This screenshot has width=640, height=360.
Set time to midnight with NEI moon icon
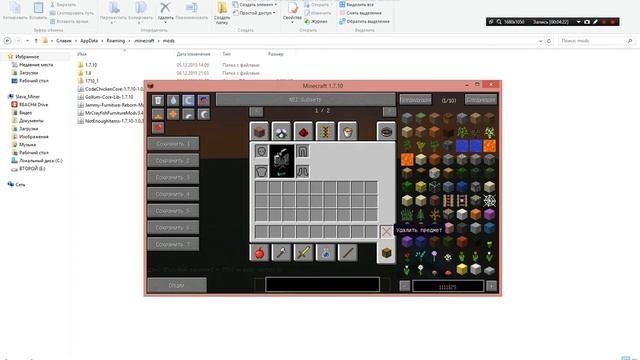(x=203, y=114)
